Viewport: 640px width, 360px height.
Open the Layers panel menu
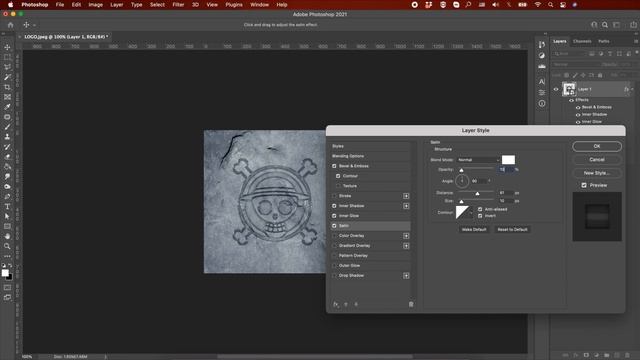[x=636, y=41]
